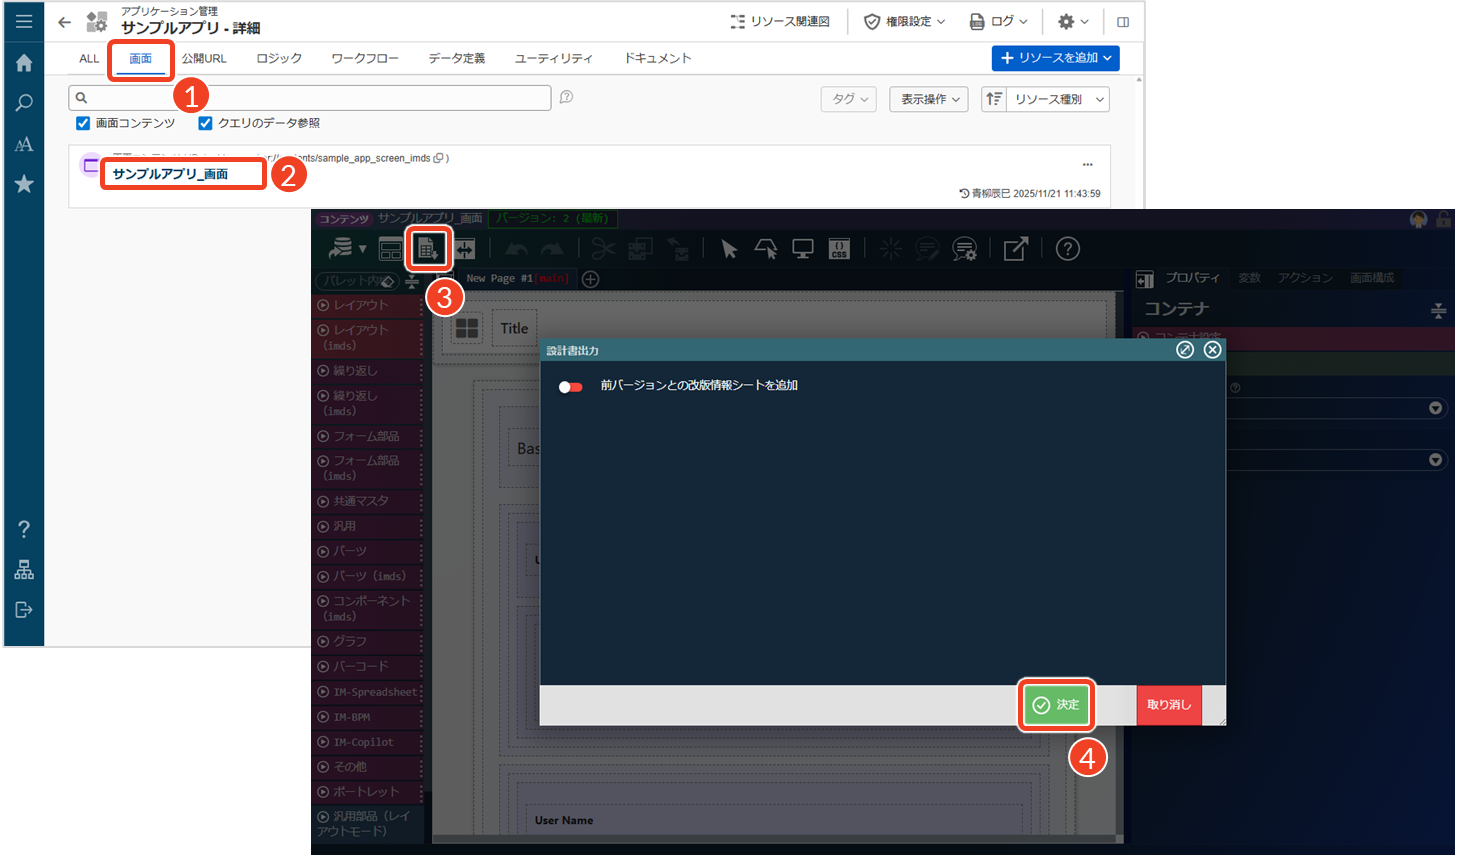Open the CSS editor toolbar icon
The width and height of the screenshot is (1459, 856).
click(839, 249)
